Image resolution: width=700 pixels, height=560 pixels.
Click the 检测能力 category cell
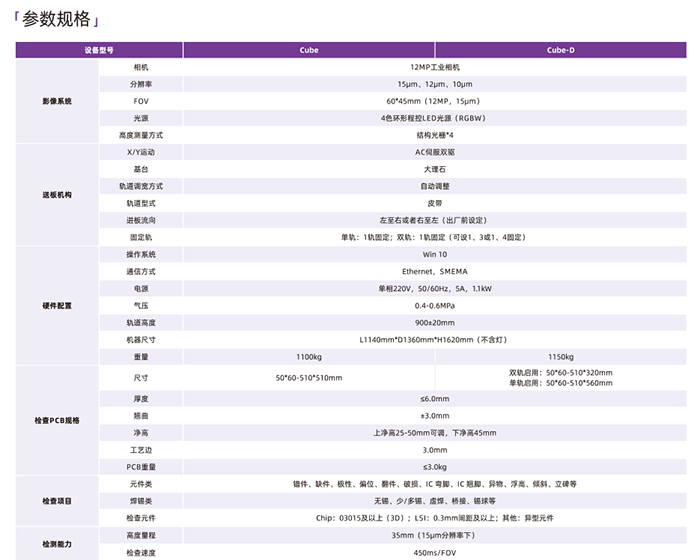click(x=57, y=543)
